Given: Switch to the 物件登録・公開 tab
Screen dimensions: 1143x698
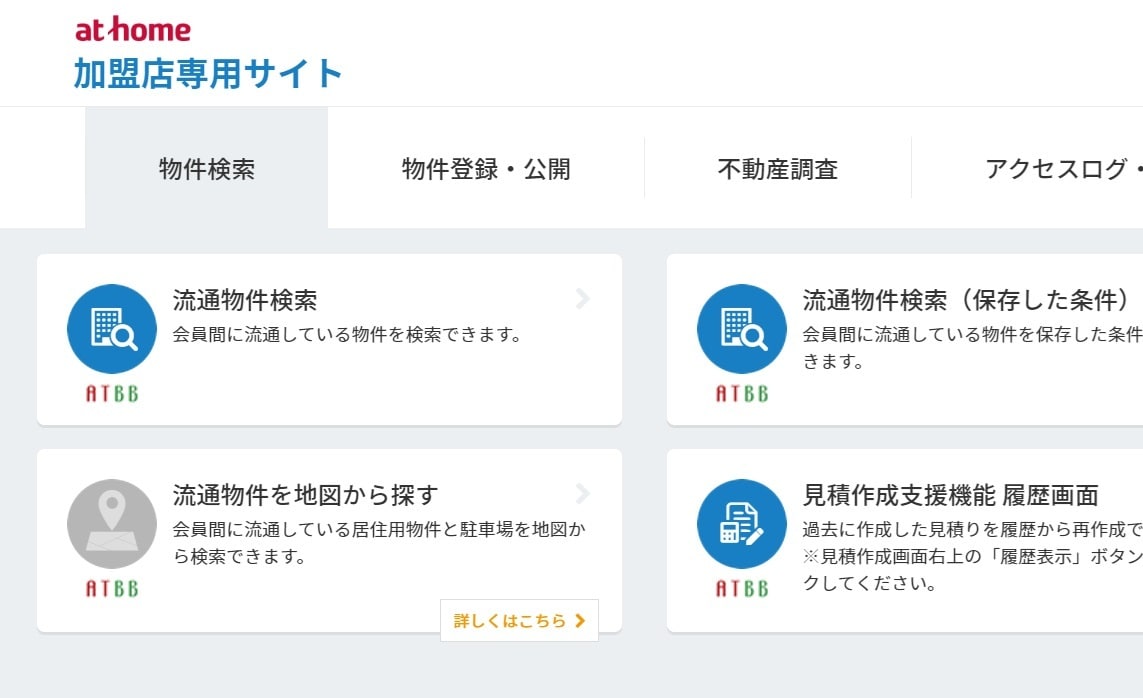Looking at the screenshot, I should coord(486,168).
